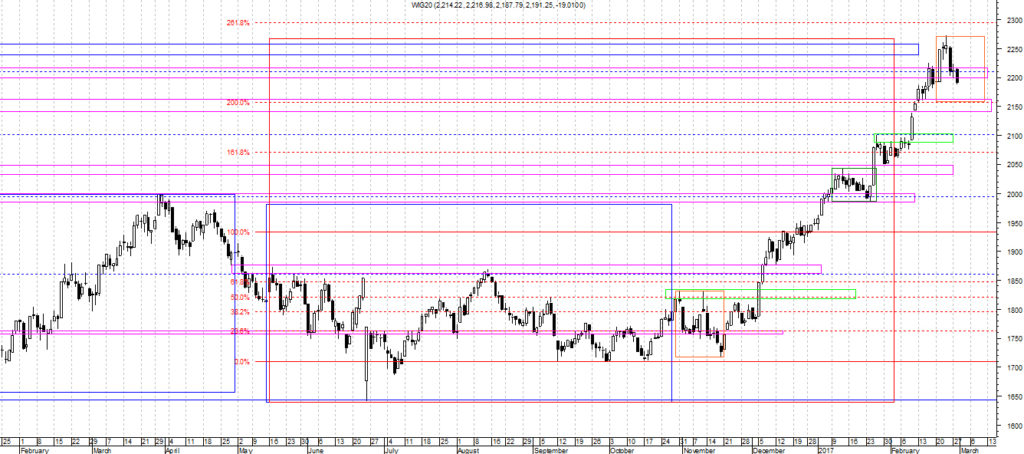The width and height of the screenshot is (1024, 454).
Task: Click the 2250 price axis label
Action: tap(1015, 49)
